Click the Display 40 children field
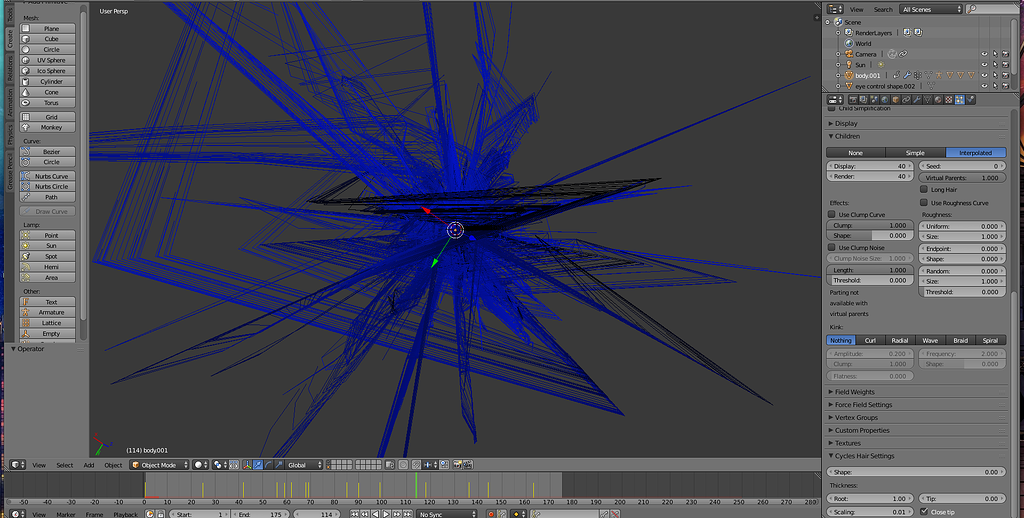 point(870,166)
